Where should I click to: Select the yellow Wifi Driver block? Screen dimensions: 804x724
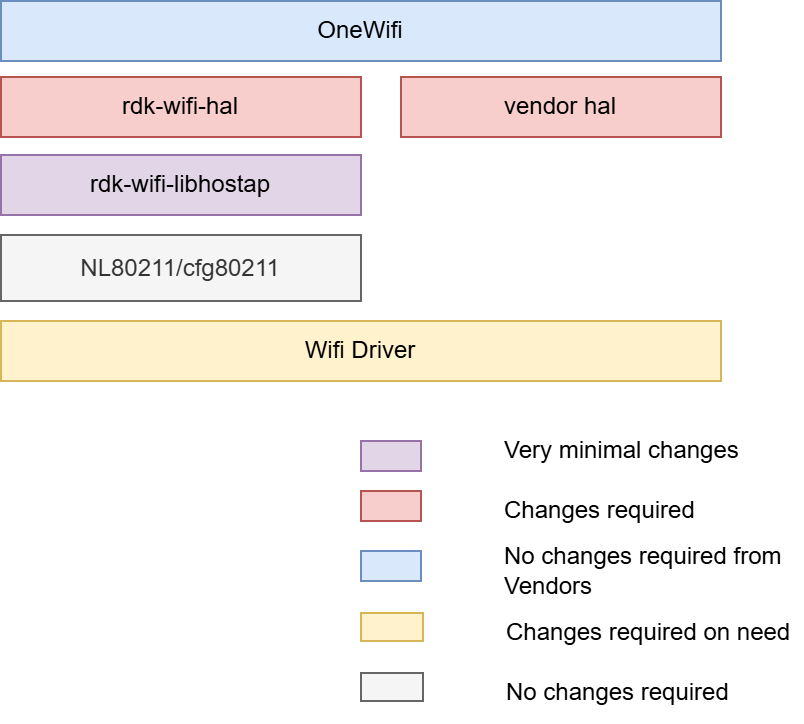[150, 351]
